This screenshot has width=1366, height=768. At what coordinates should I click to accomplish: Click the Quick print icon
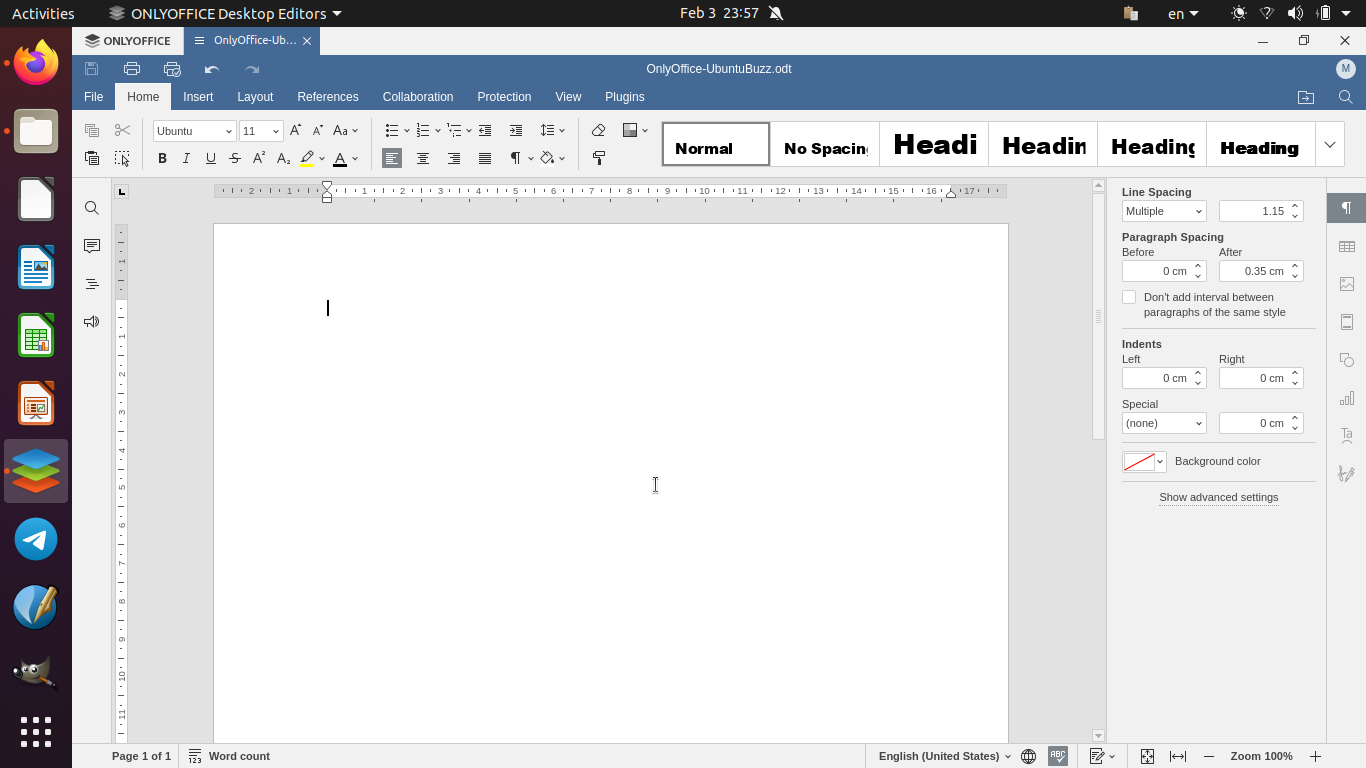[x=172, y=69]
